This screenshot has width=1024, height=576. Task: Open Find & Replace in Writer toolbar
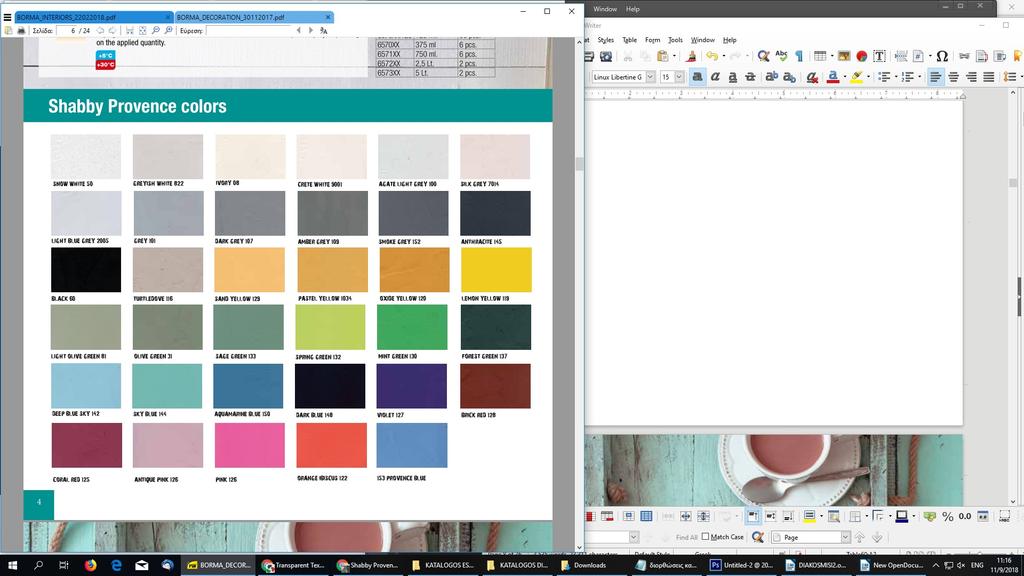(x=763, y=57)
